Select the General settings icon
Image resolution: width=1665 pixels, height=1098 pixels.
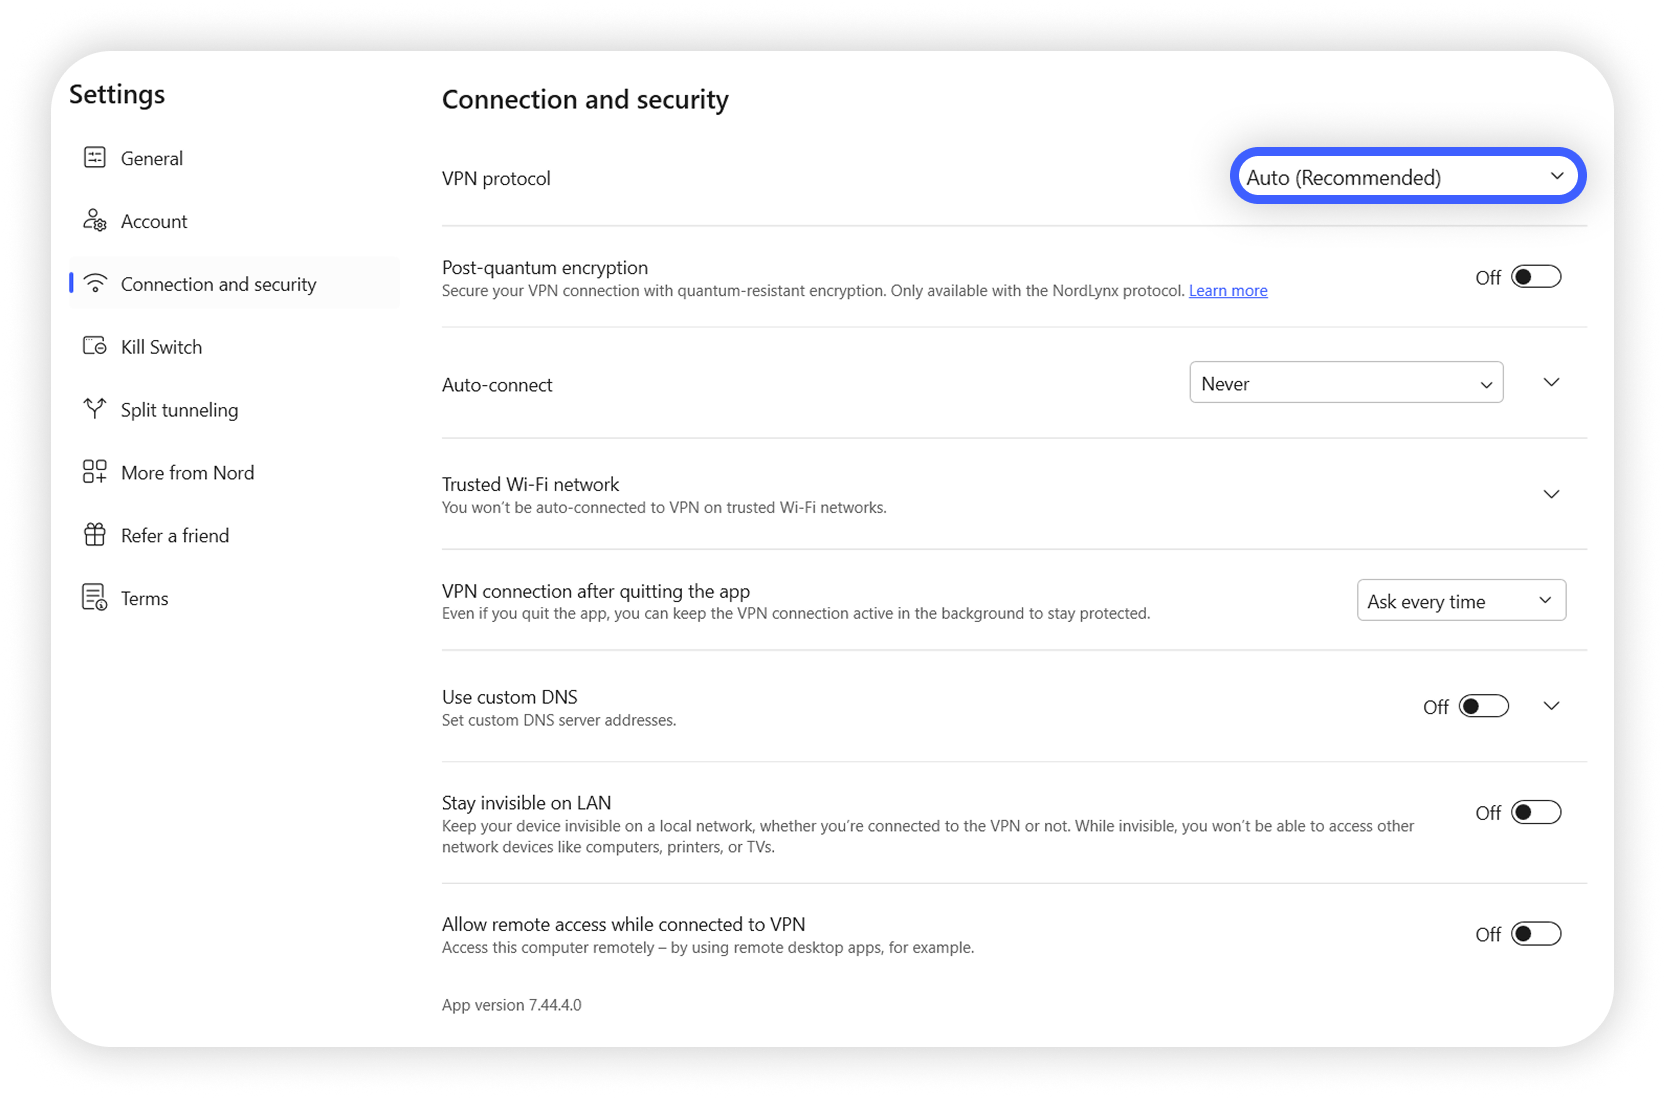pos(95,157)
